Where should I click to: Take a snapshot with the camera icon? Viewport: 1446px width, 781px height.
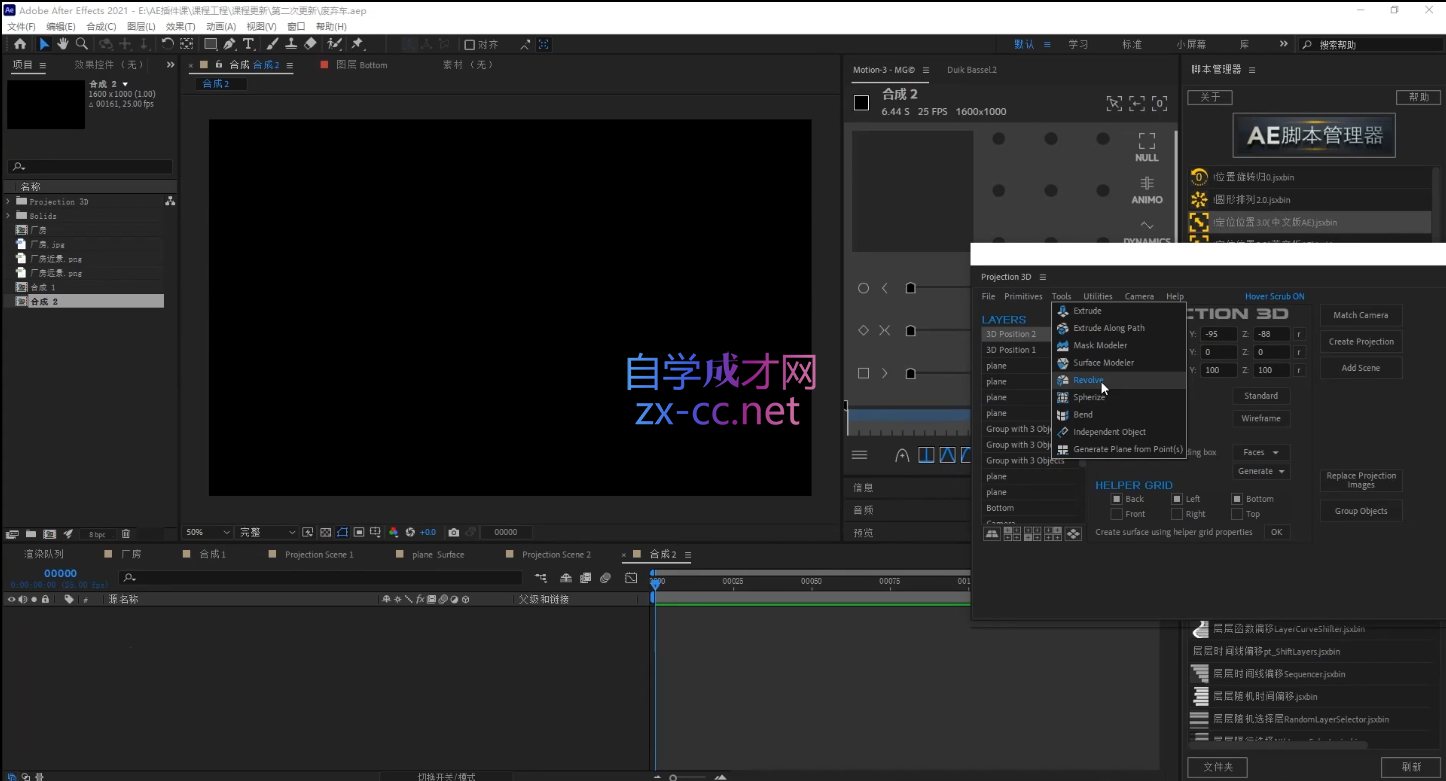coord(454,533)
